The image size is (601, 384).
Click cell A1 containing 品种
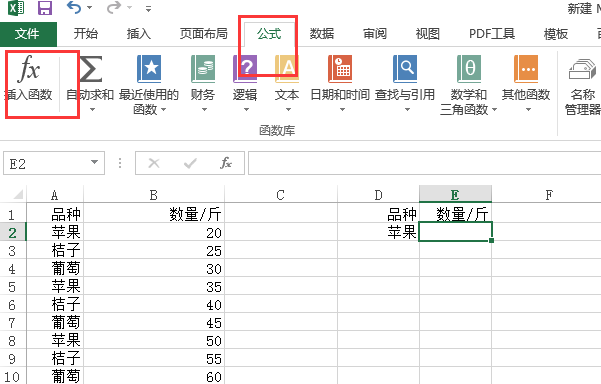(55, 214)
